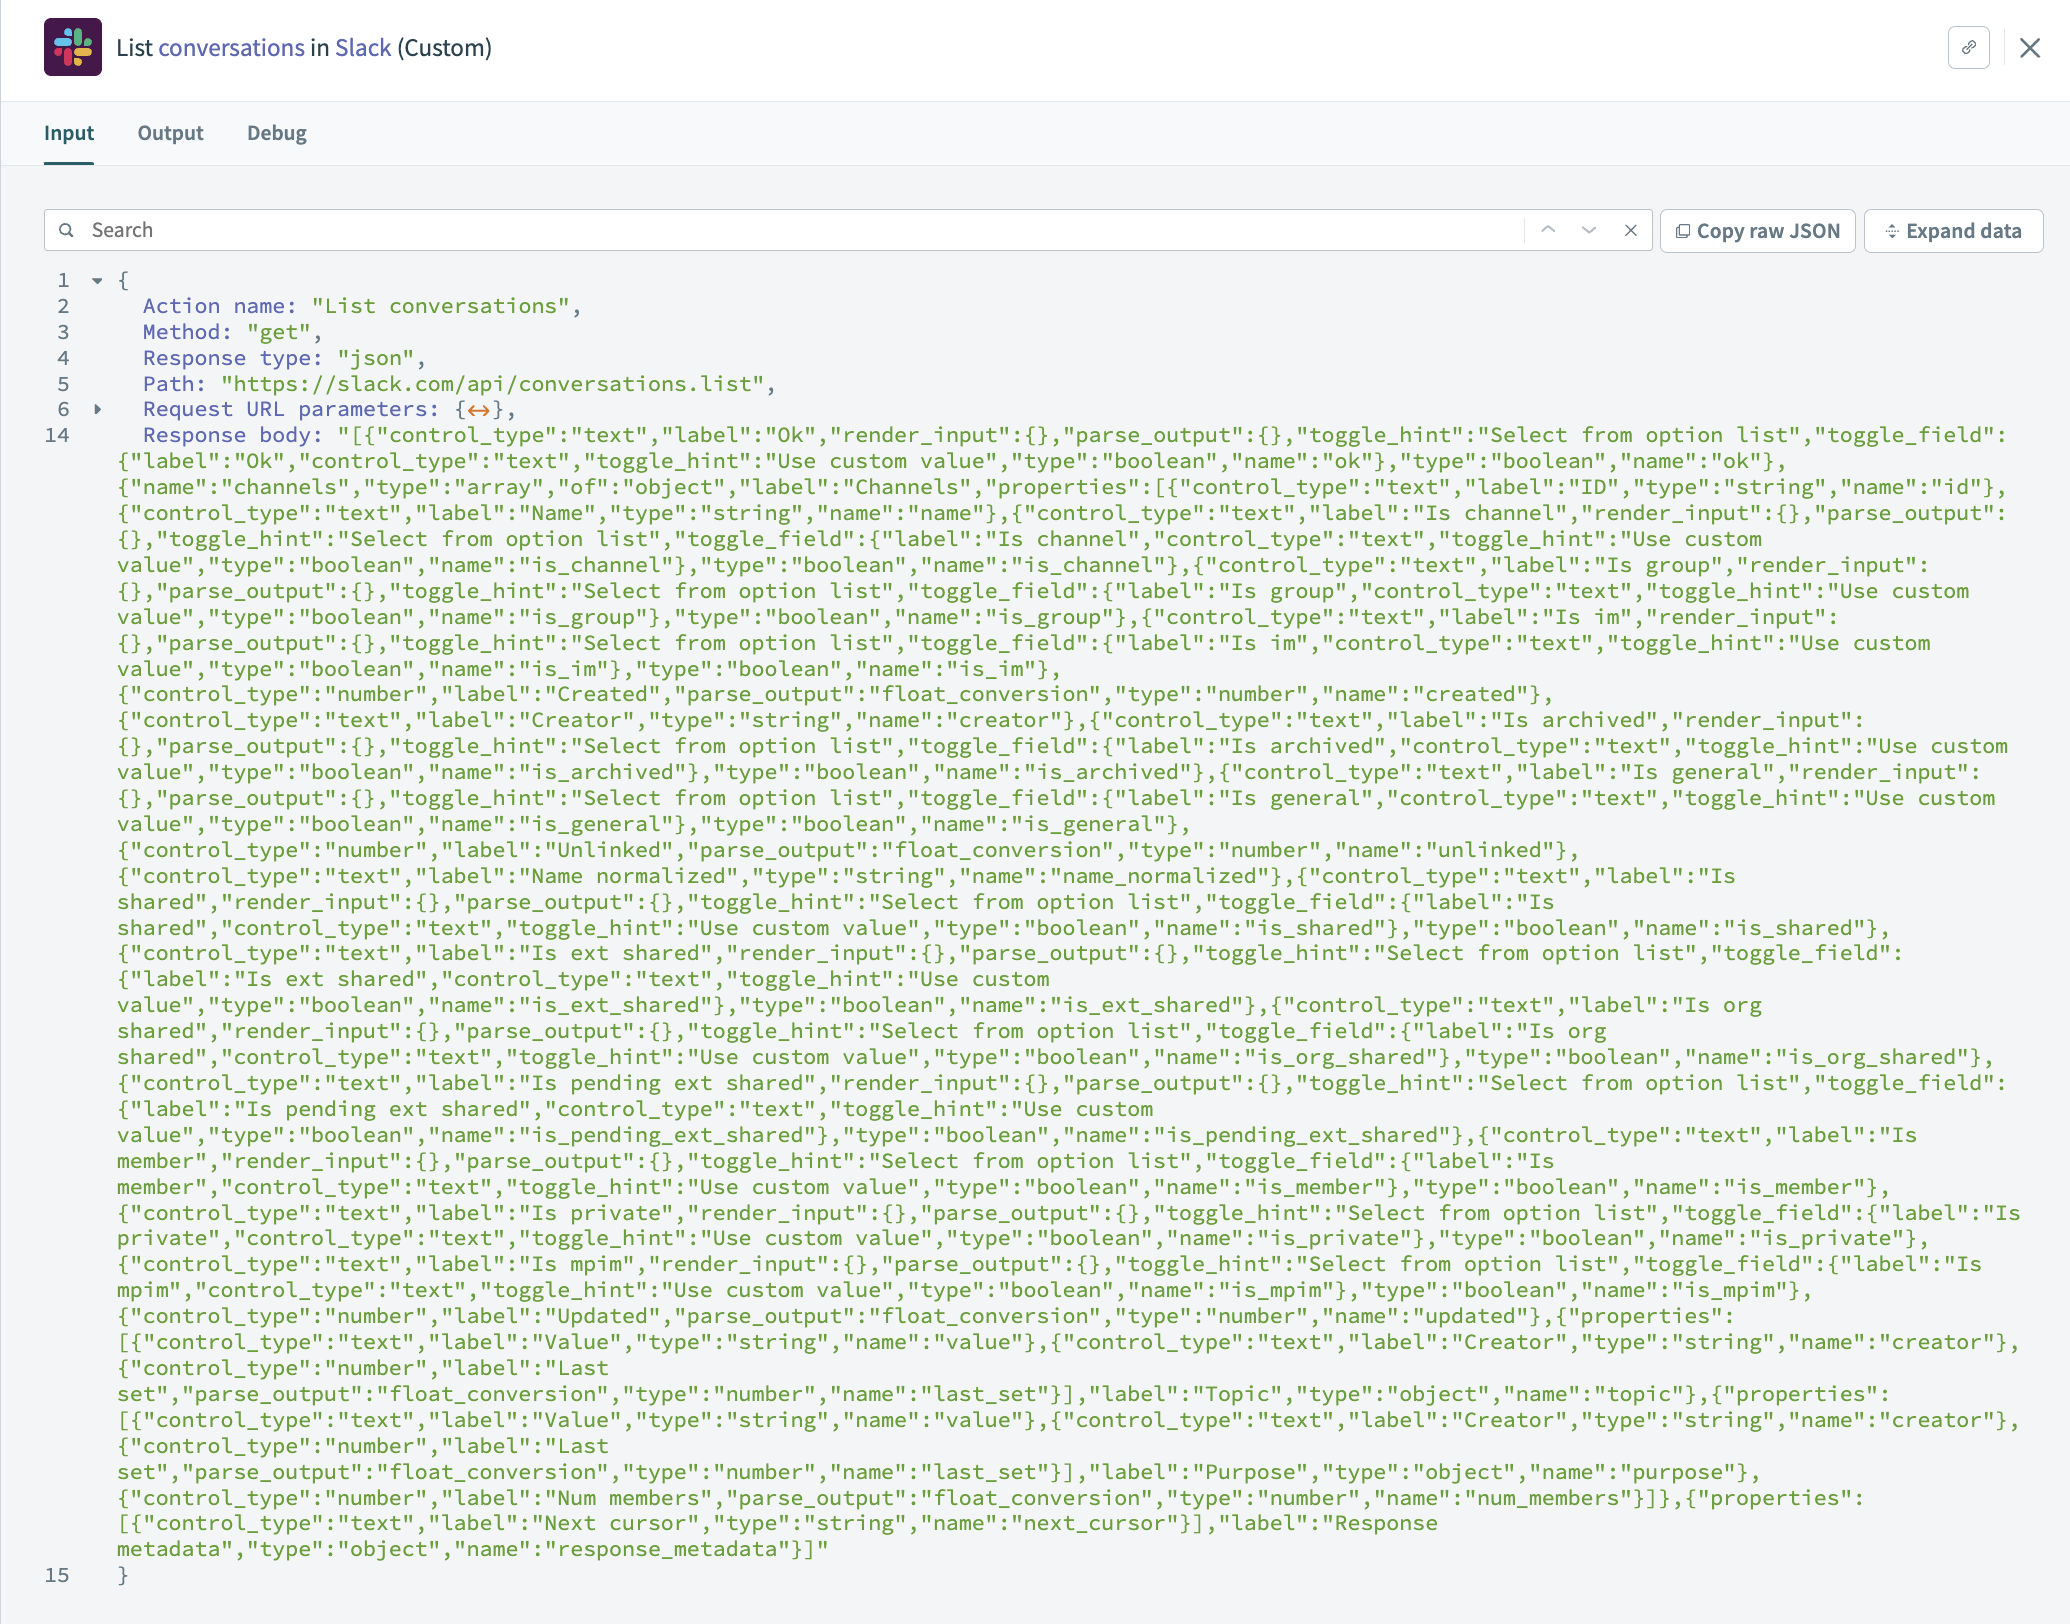The width and height of the screenshot is (2070, 1624).
Task: Close the List conversations dialog
Action: (x=2031, y=47)
